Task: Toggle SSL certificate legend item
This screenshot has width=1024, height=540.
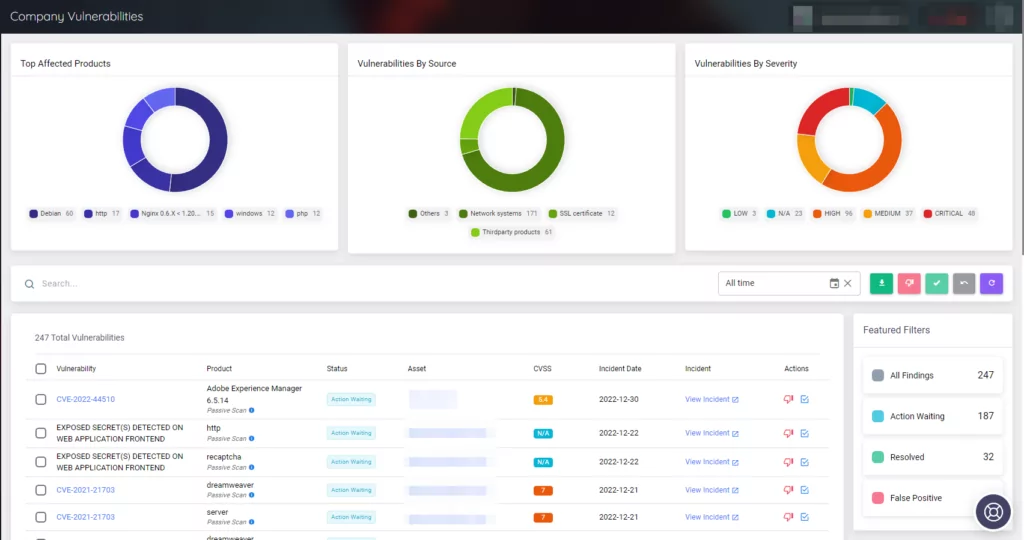Action: [582, 214]
